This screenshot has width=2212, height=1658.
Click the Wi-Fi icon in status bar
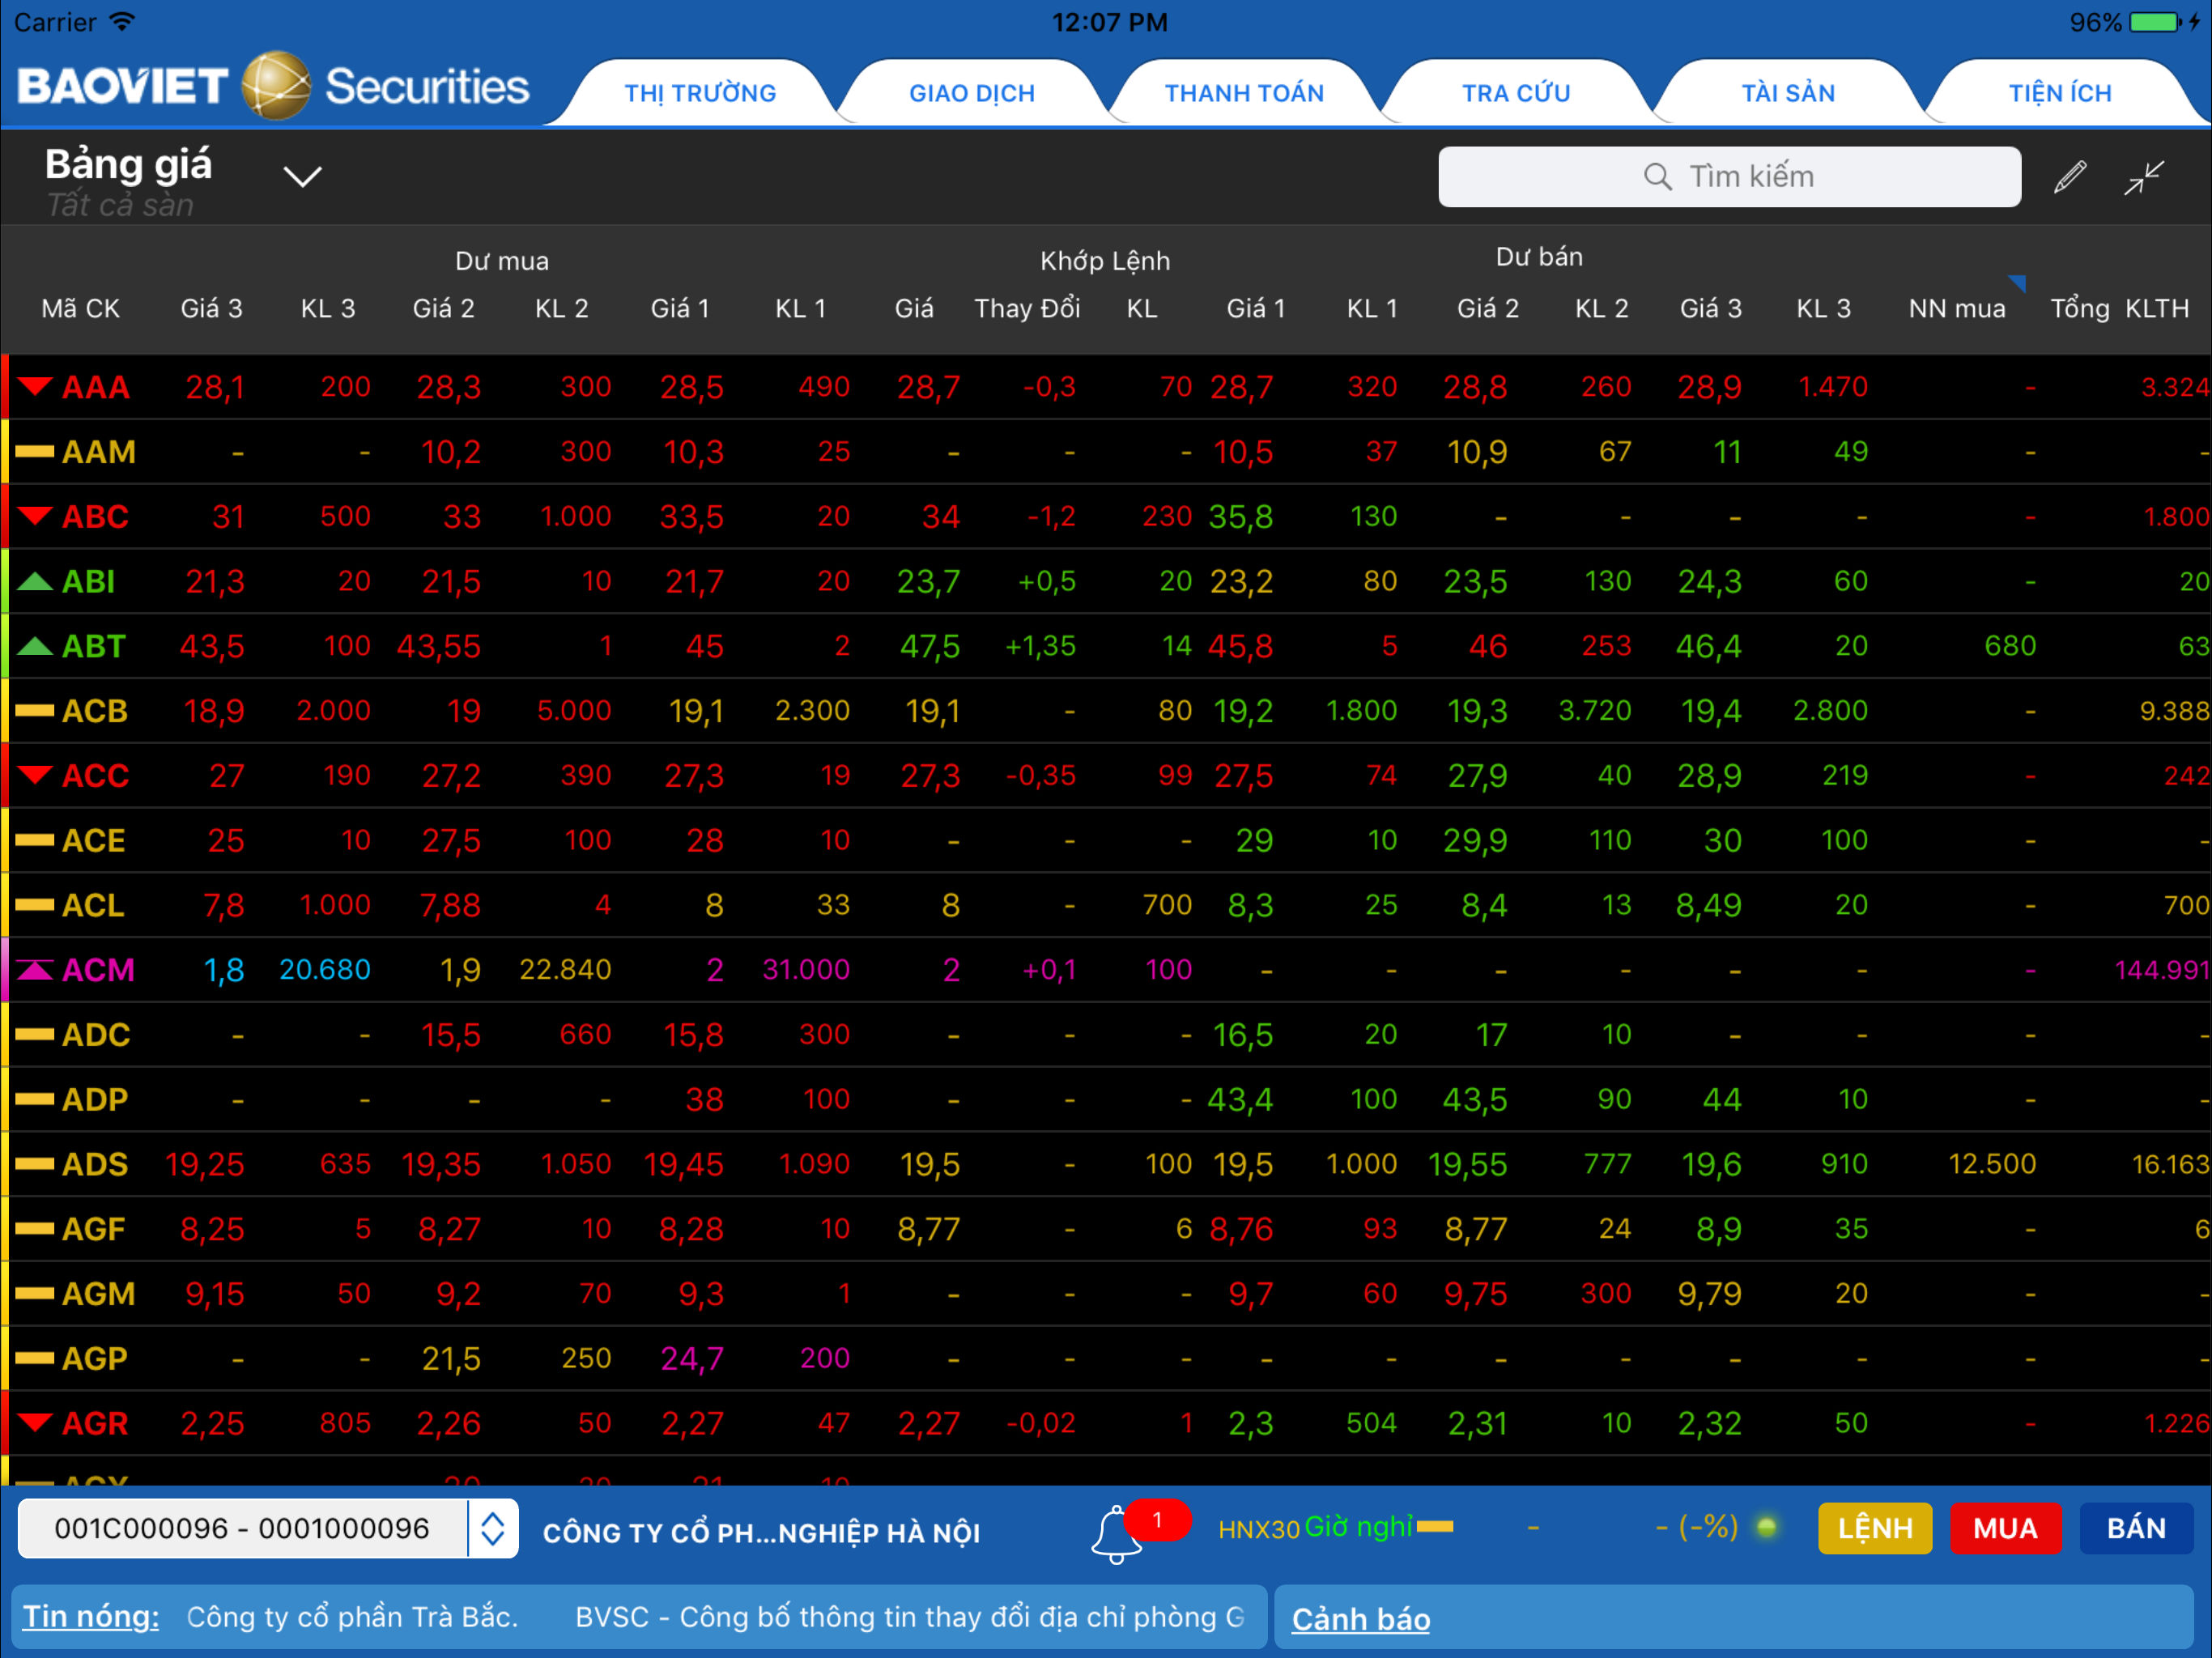[x=122, y=20]
